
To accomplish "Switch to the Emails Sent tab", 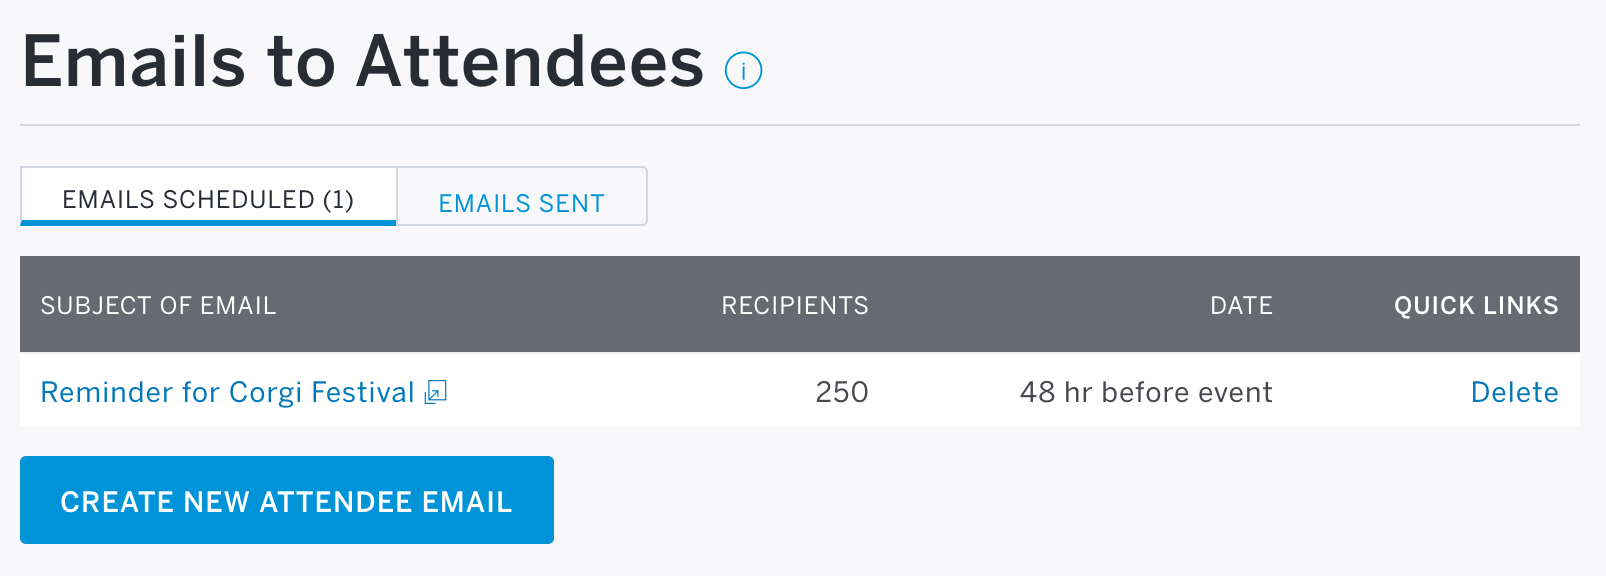I will (x=522, y=197).
